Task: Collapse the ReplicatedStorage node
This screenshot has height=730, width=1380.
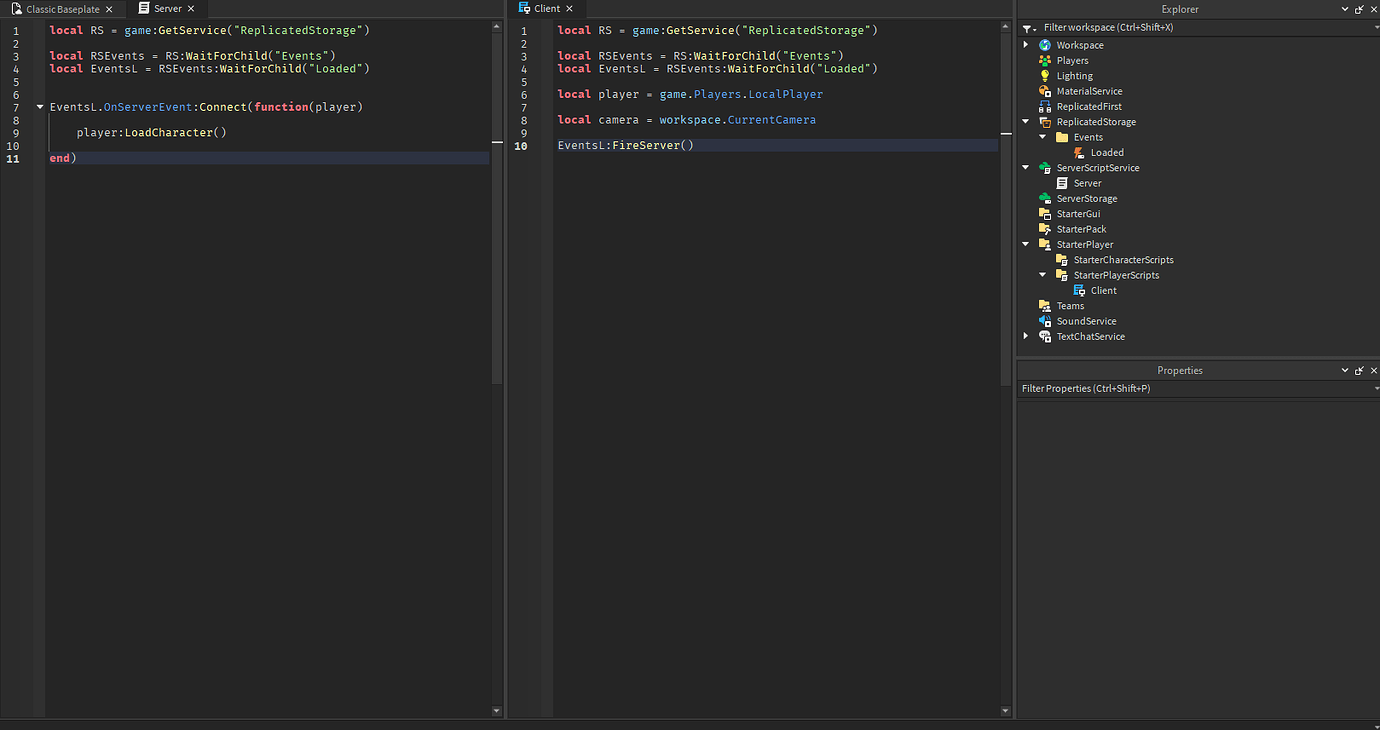Action: tap(1025, 121)
